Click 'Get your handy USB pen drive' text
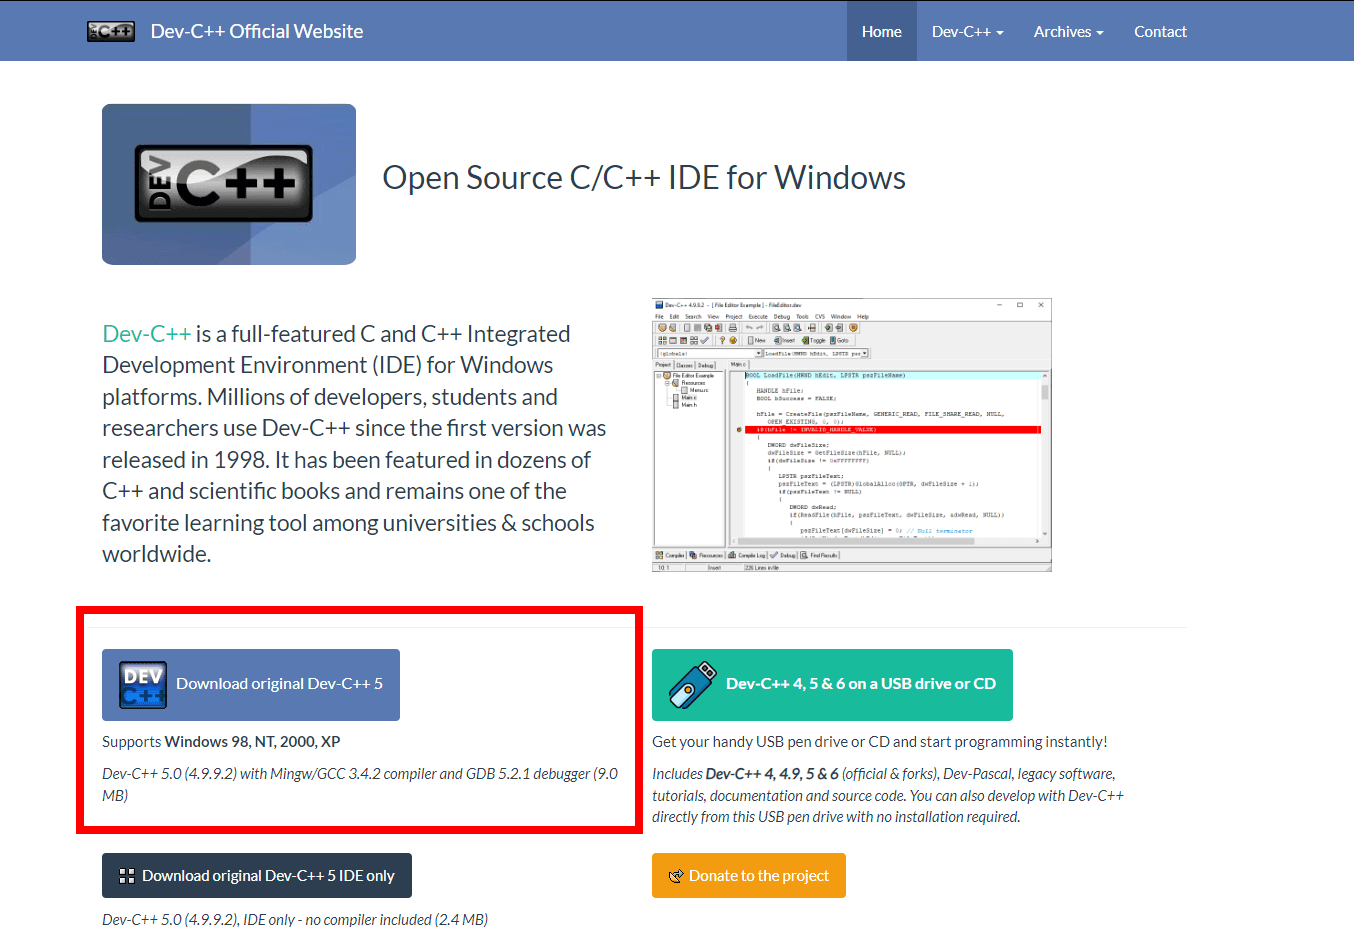This screenshot has width=1354, height=927. point(880,742)
